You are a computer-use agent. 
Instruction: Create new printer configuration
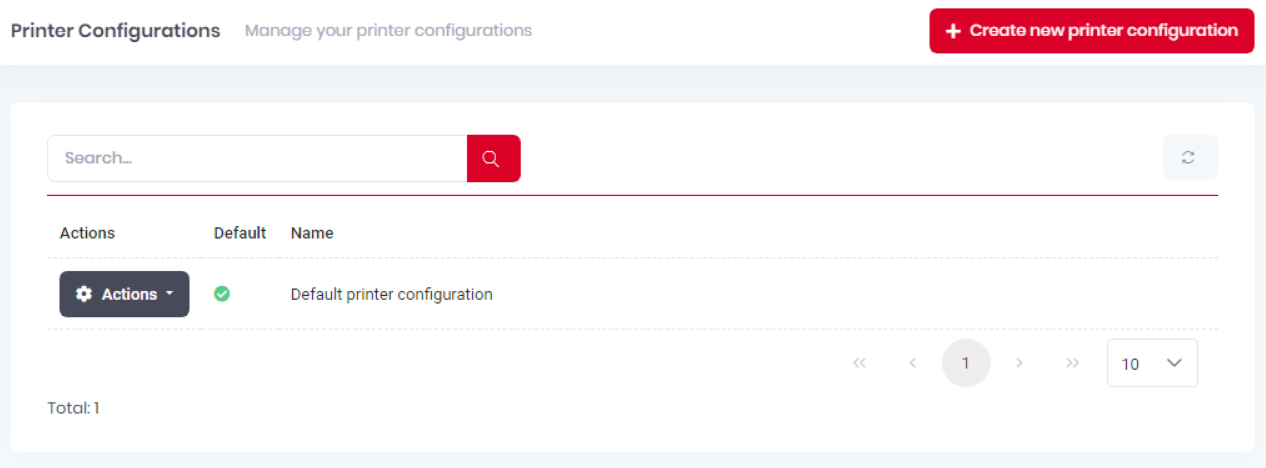(x=1091, y=31)
